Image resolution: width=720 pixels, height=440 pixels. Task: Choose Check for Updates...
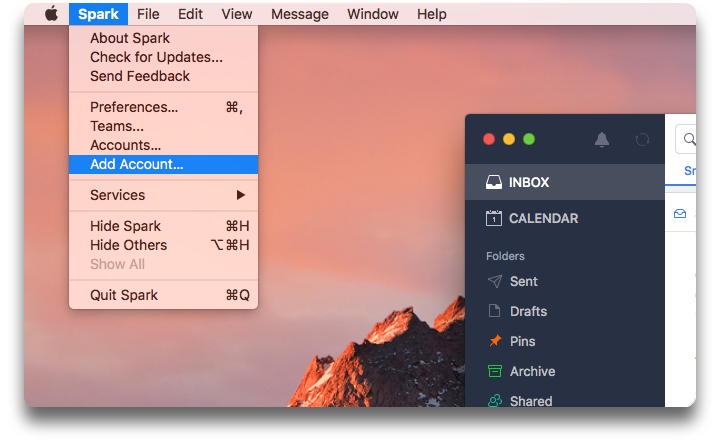[x=163, y=57]
